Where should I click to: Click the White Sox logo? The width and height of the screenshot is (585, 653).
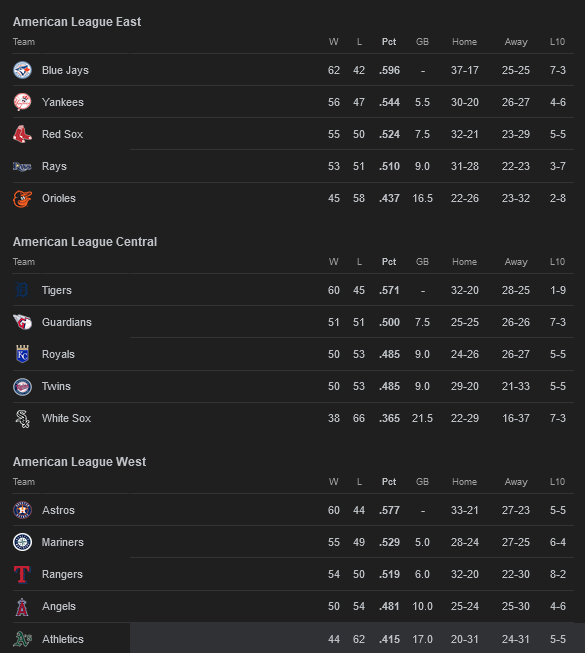[22, 419]
